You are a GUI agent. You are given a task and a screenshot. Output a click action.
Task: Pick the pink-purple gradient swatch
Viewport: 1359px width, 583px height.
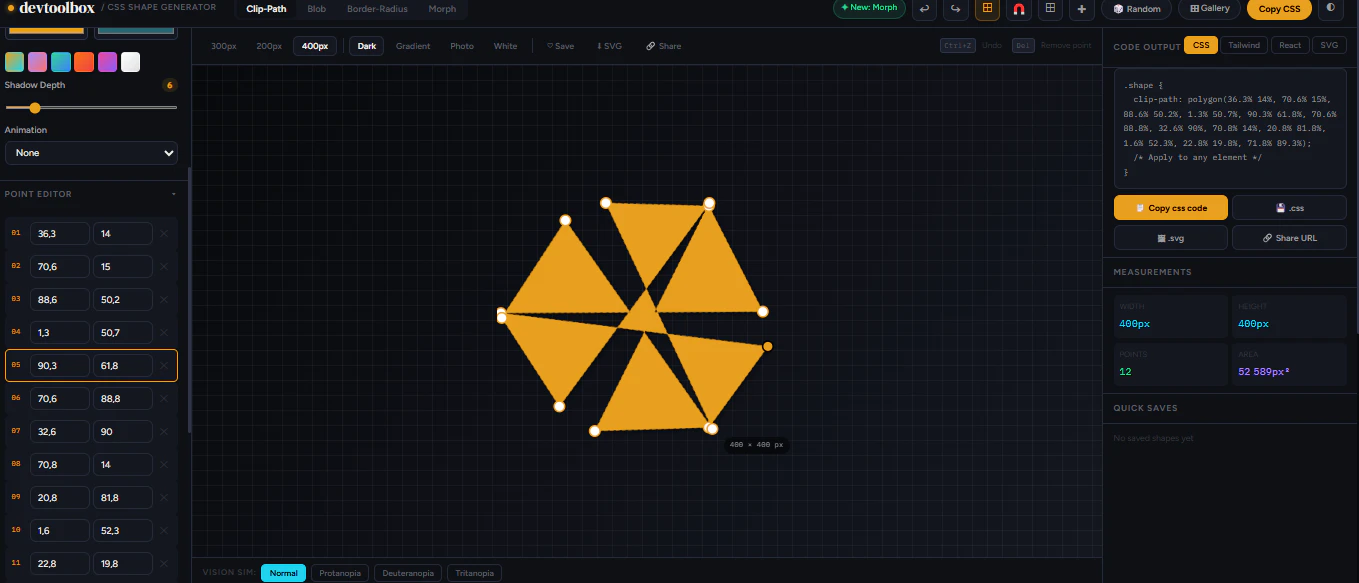37,62
